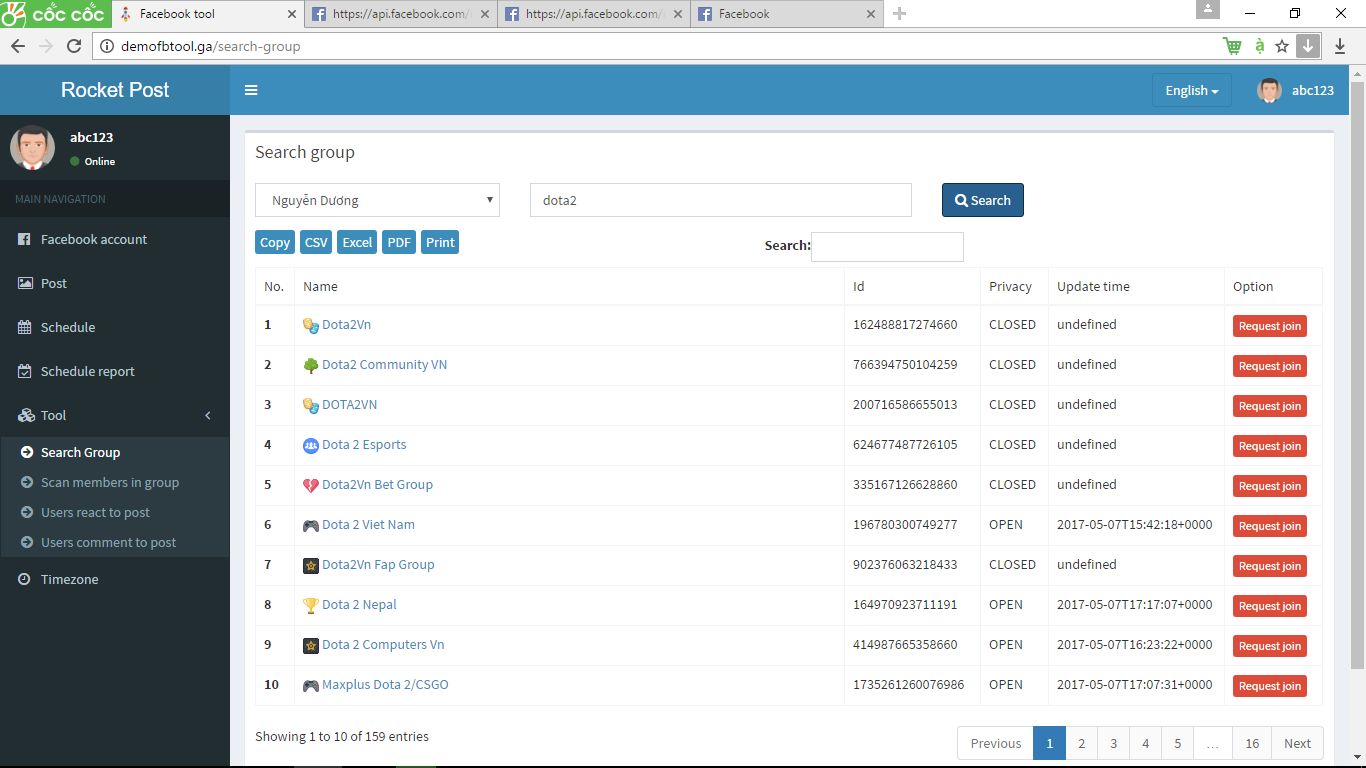Go to Schedule report in the sidebar

87,371
